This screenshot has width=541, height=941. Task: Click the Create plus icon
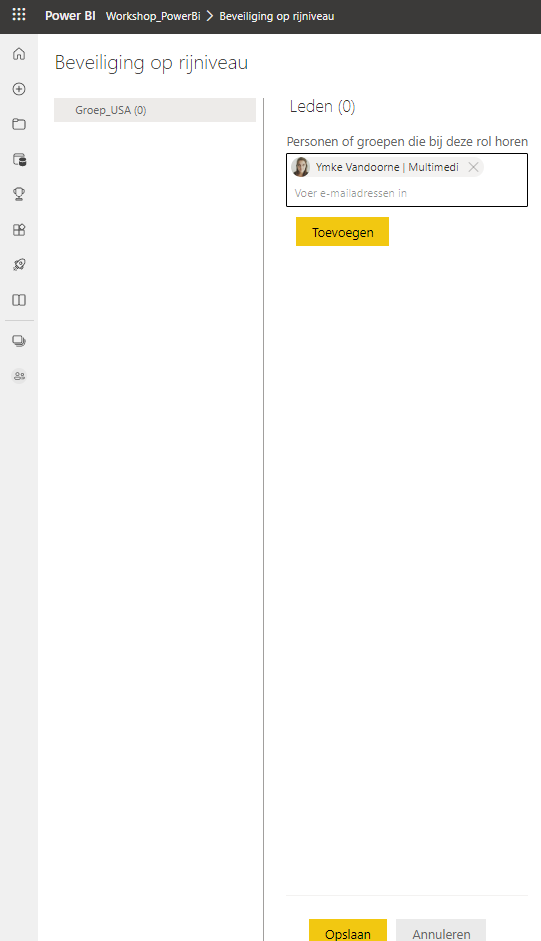click(x=19, y=89)
